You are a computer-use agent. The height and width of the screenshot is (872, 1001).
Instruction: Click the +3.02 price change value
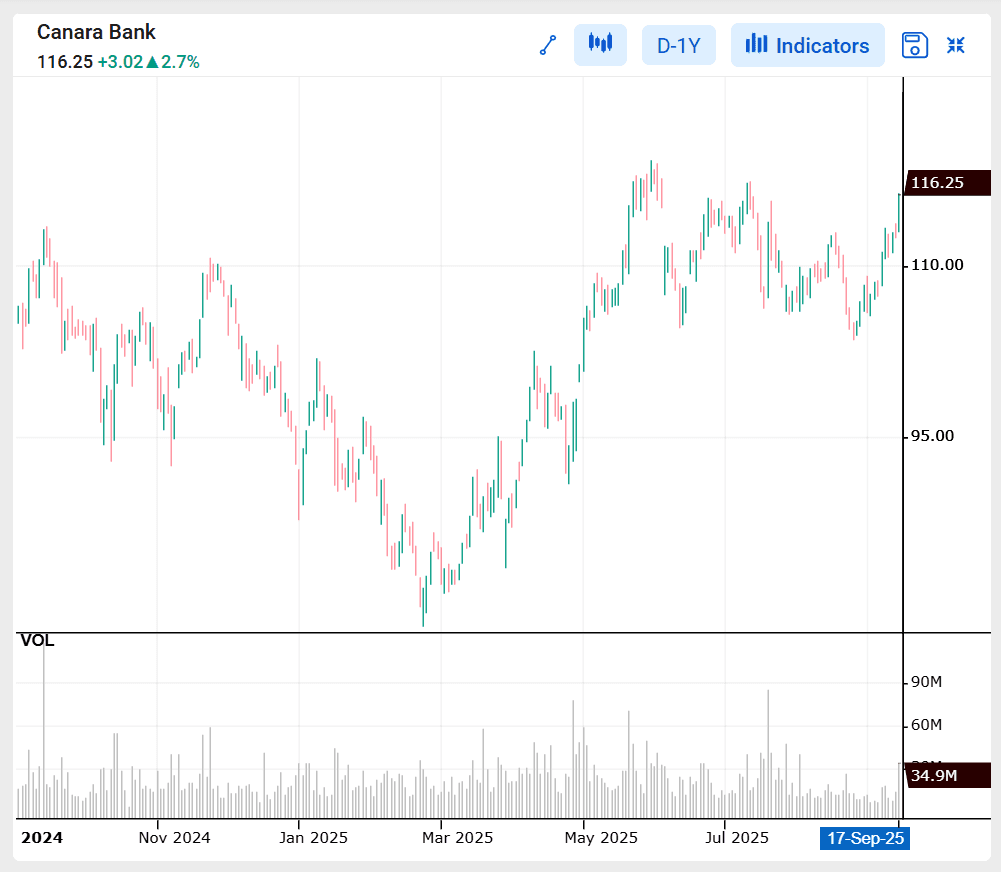click(120, 62)
